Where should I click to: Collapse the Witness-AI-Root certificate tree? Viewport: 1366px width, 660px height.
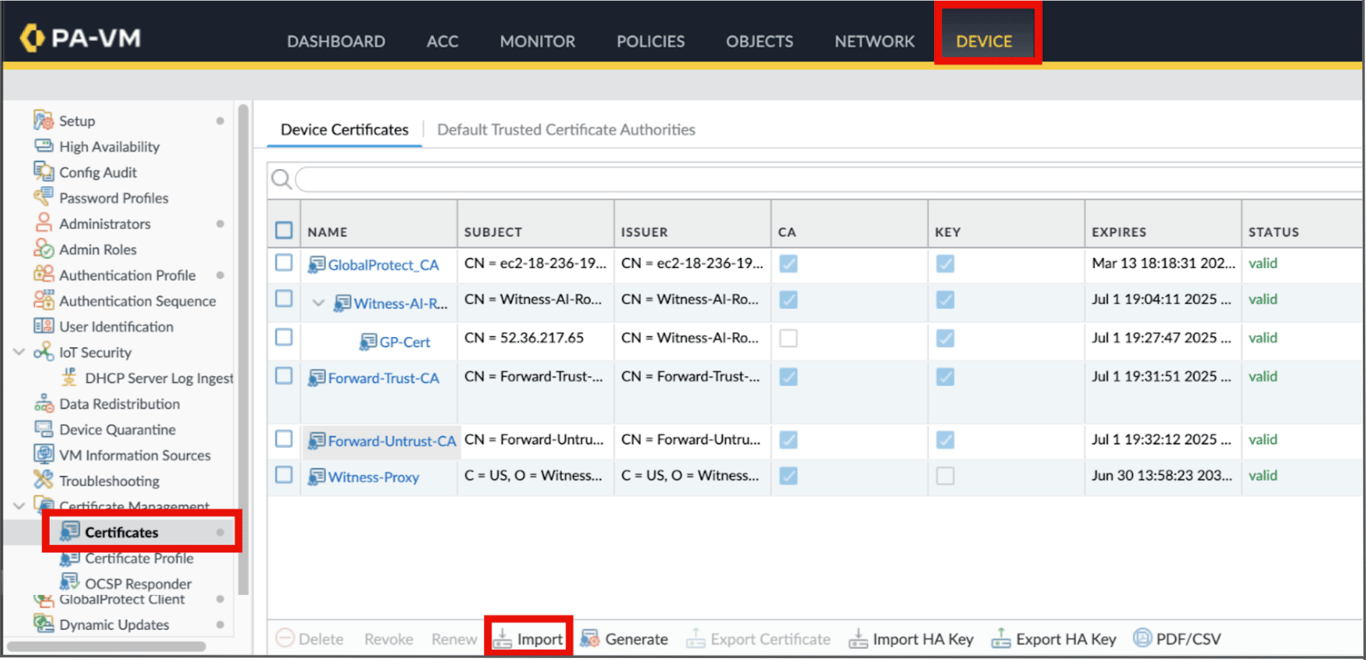pyautogui.click(x=318, y=303)
